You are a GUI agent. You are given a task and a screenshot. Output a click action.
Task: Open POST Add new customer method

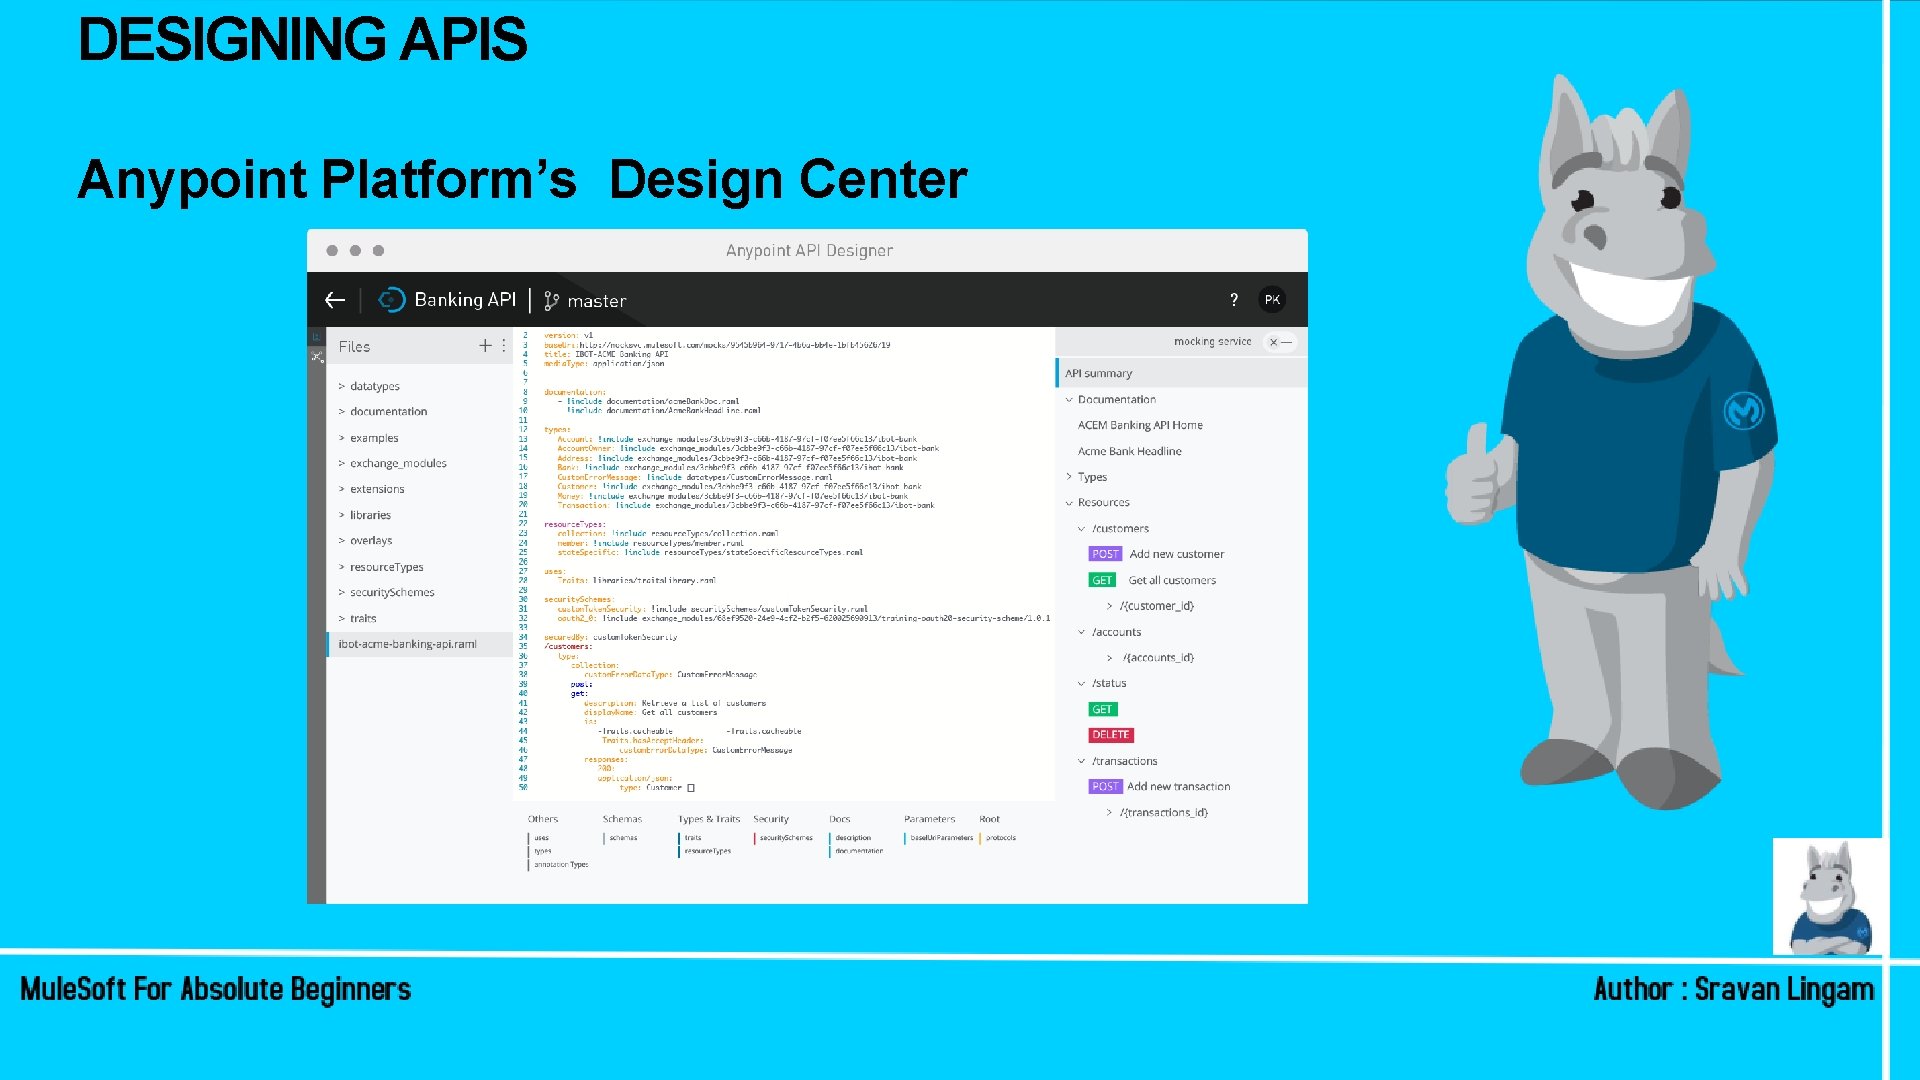pyautogui.click(x=1156, y=554)
